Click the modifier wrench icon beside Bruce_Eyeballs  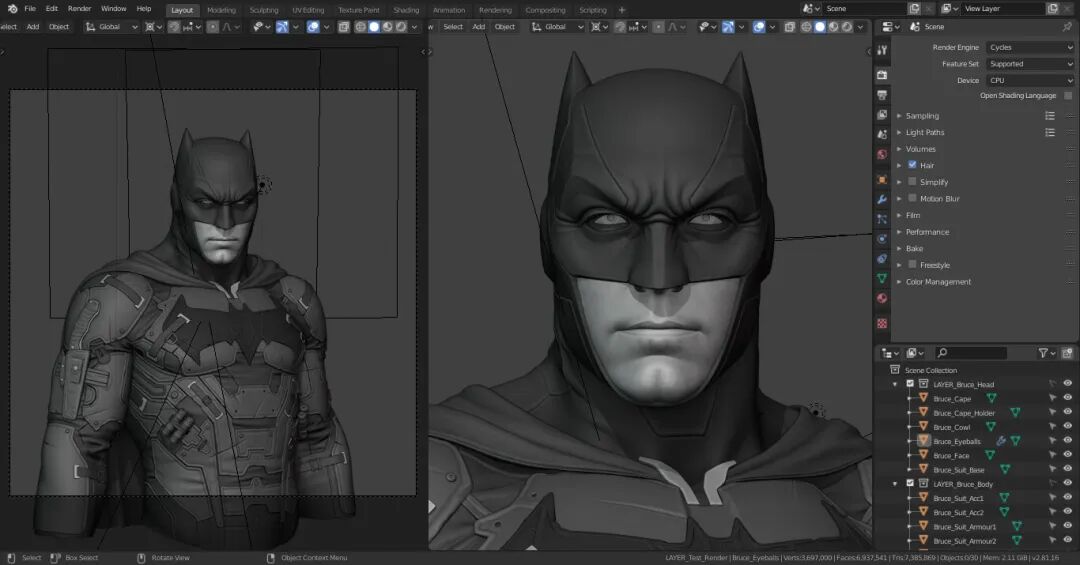1000,441
